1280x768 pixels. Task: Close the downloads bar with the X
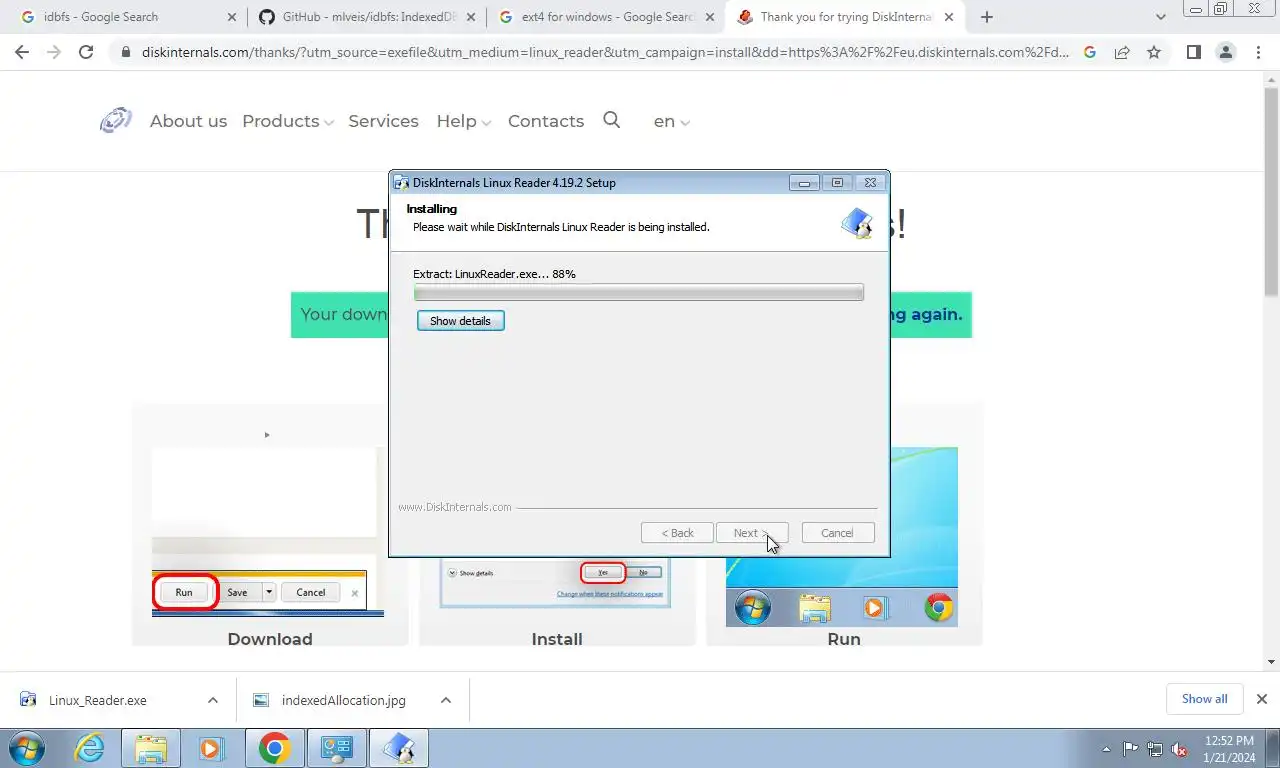[x=1262, y=699]
